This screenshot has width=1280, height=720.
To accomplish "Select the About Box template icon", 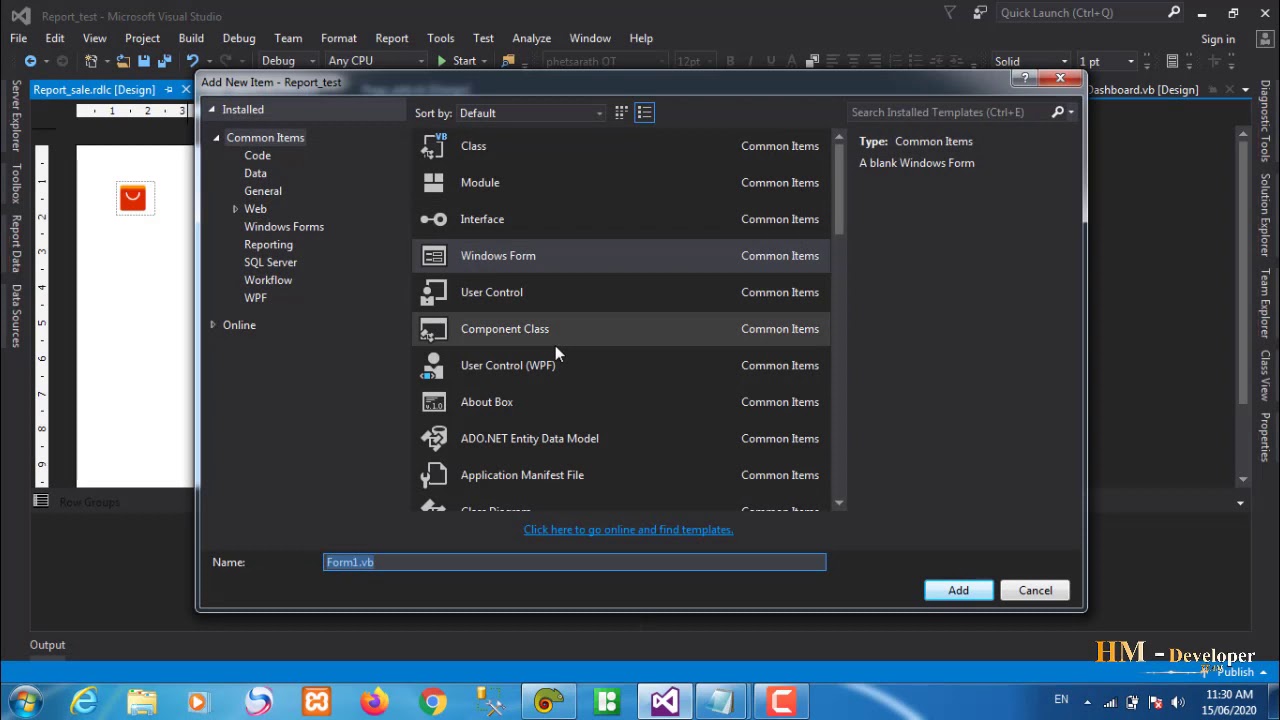I will (x=433, y=402).
